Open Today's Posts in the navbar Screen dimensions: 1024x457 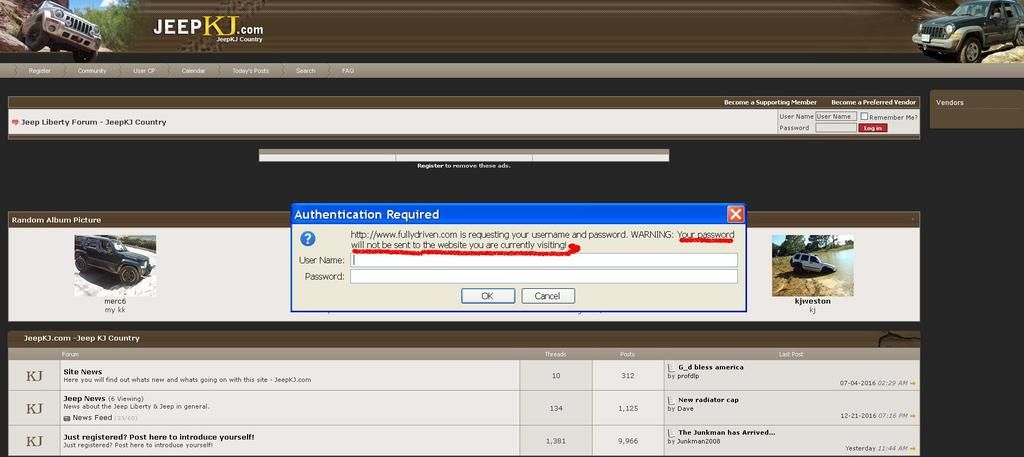tap(251, 71)
